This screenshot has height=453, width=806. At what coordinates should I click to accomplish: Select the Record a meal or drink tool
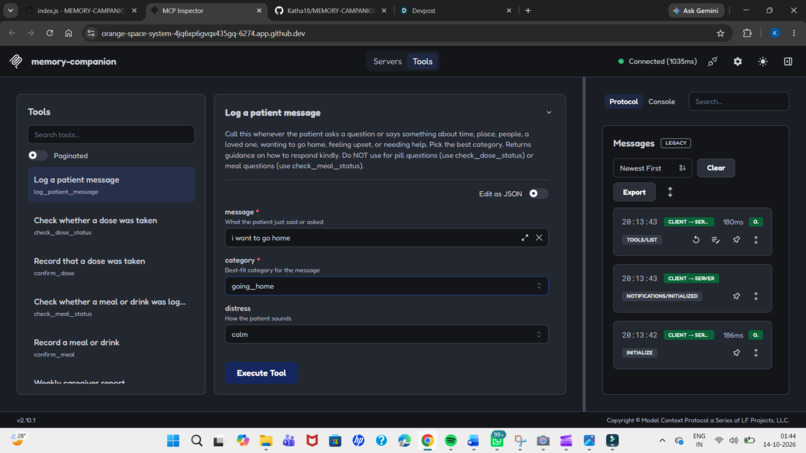(x=111, y=347)
